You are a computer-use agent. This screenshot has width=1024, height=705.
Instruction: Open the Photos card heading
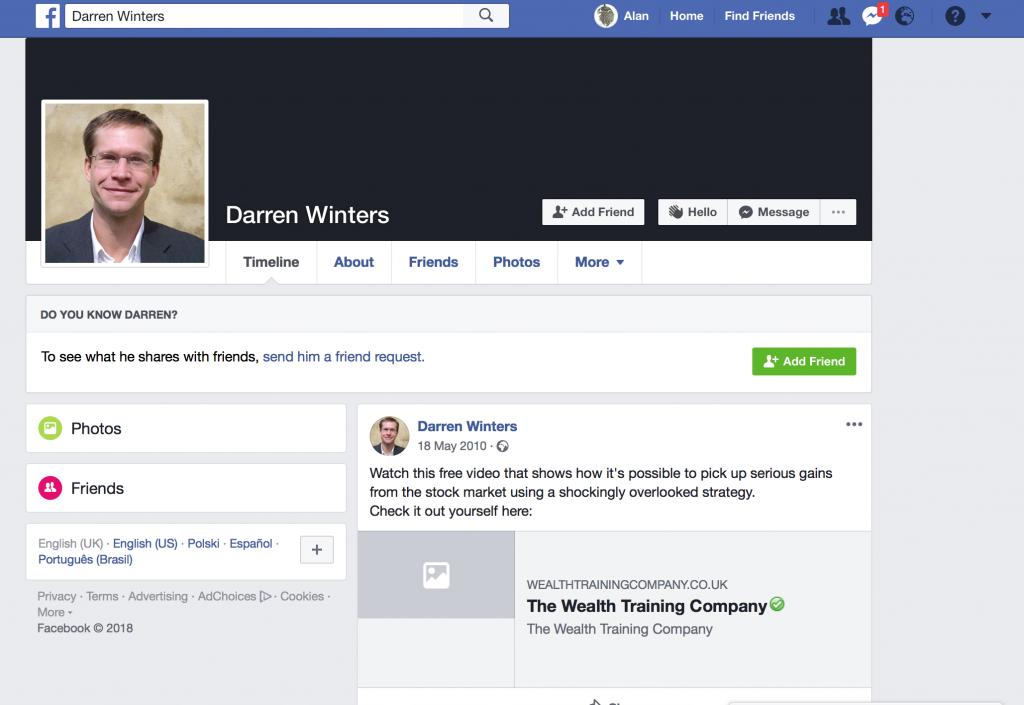pos(96,429)
